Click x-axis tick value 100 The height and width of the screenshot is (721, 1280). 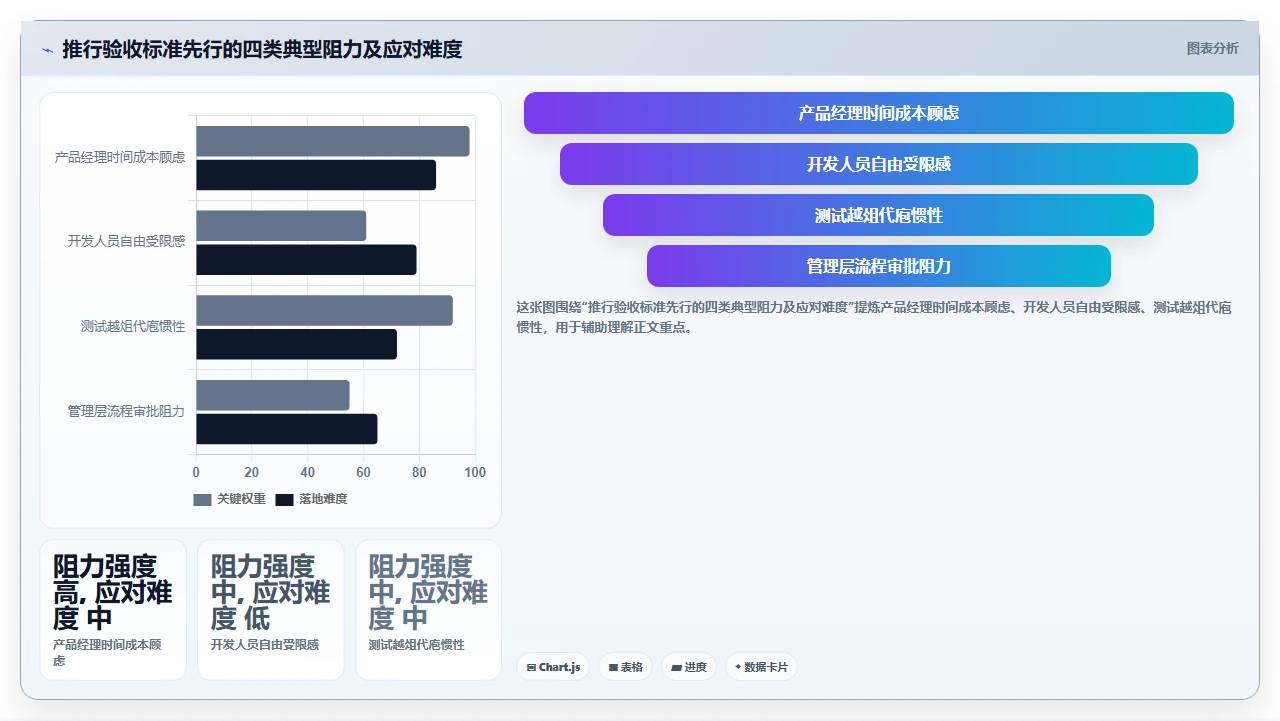point(475,472)
